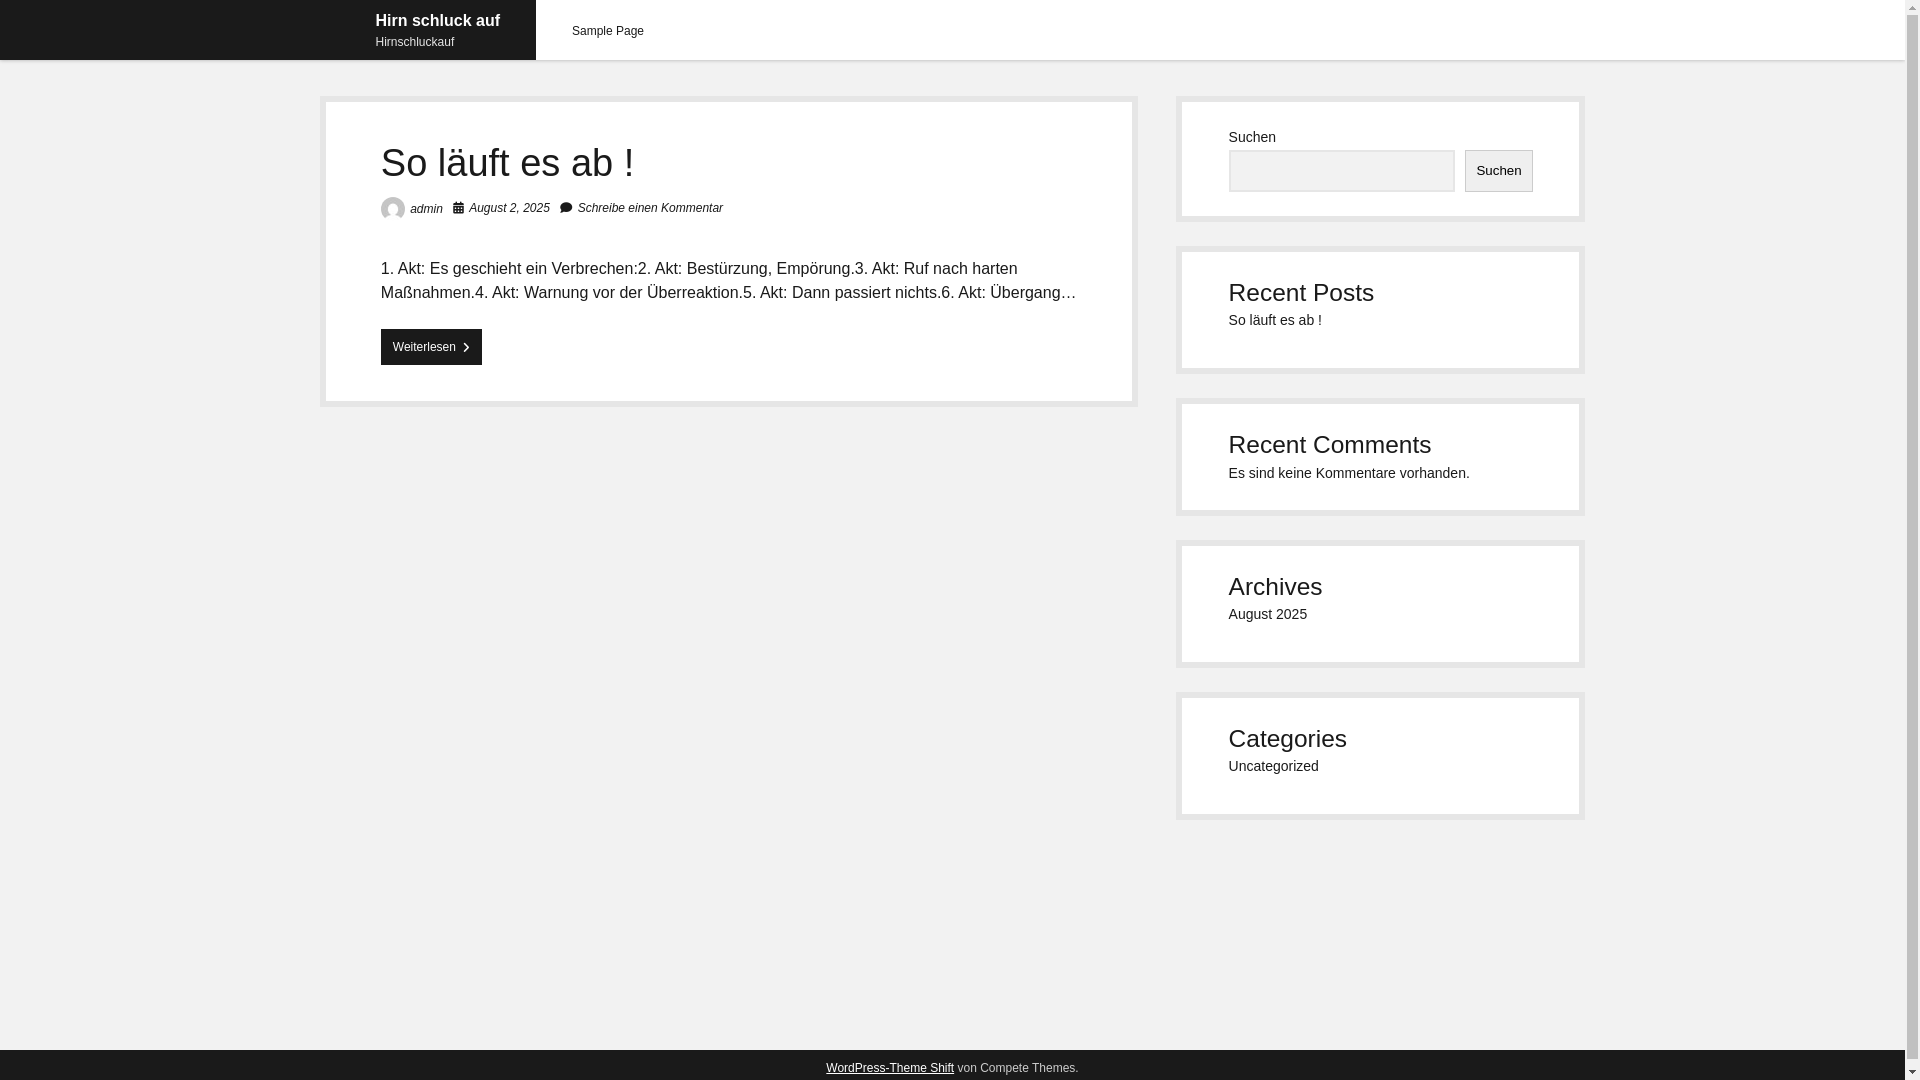1920x1080 pixels.
Task: Click the Recent Posts widget heading
Action: (1300, 292)
